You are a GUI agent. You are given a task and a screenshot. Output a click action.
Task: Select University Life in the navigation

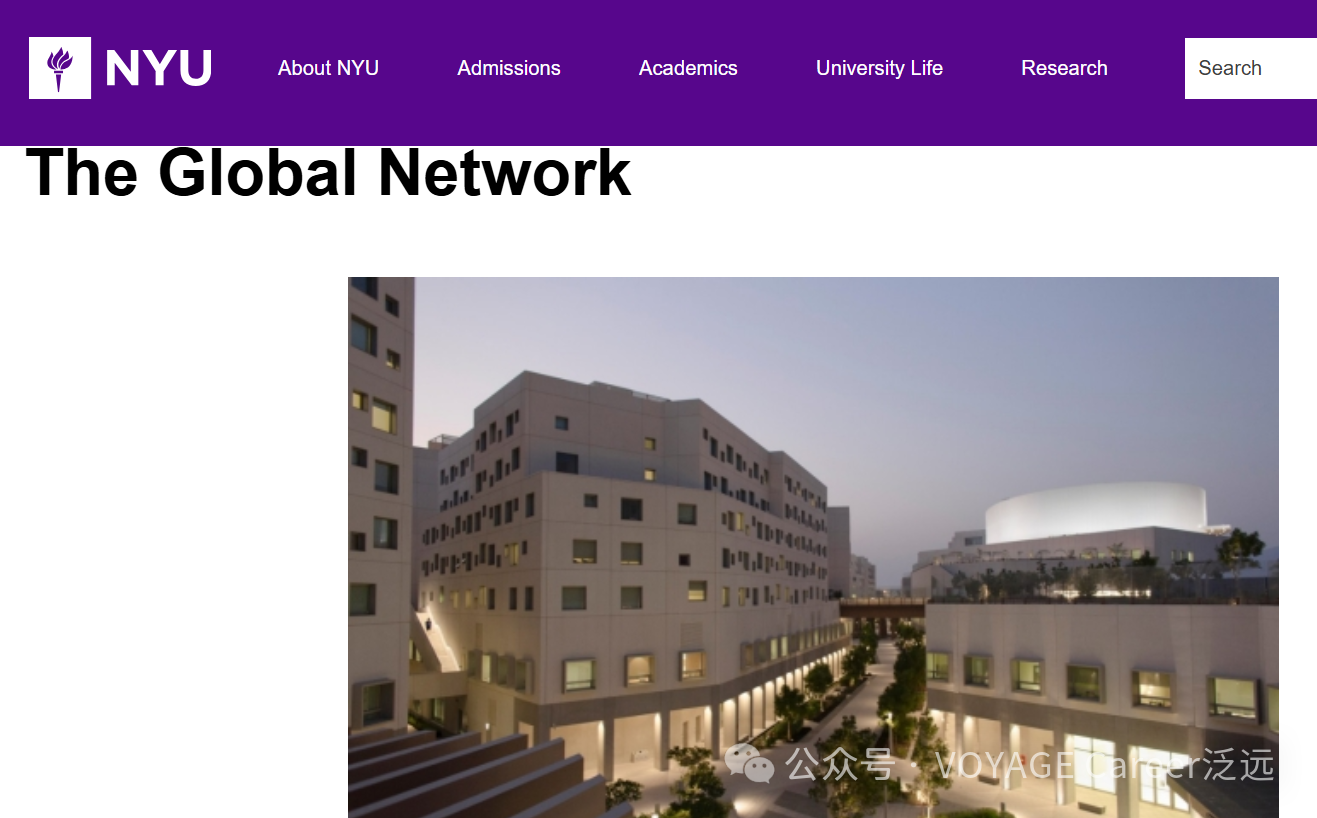click(x=879, y=68)
